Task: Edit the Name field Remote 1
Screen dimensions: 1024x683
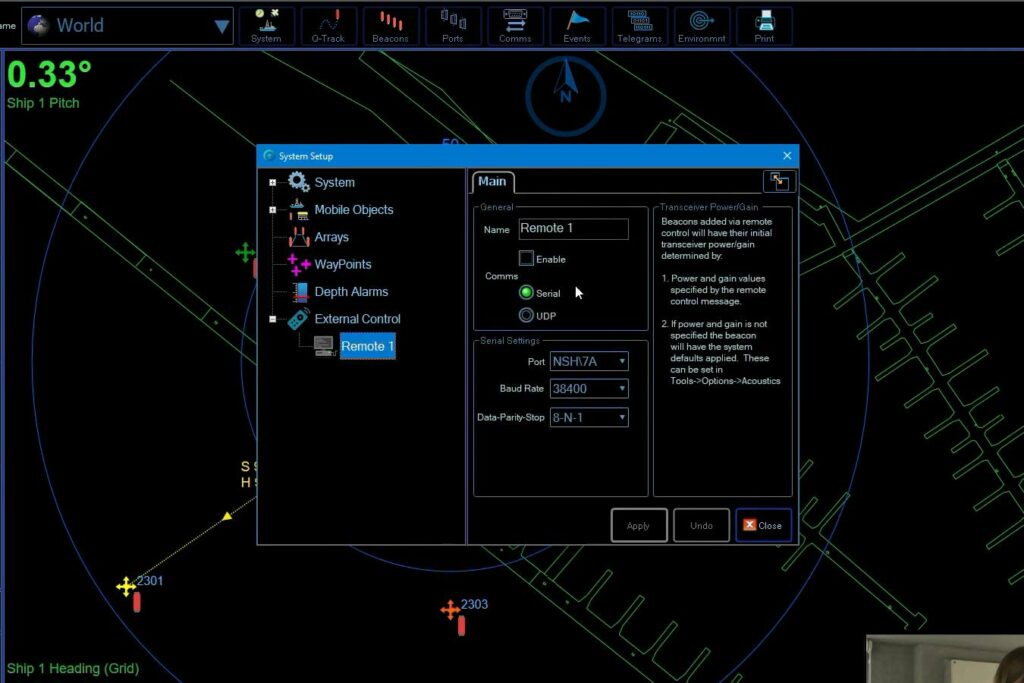Action: pos(573,229)
